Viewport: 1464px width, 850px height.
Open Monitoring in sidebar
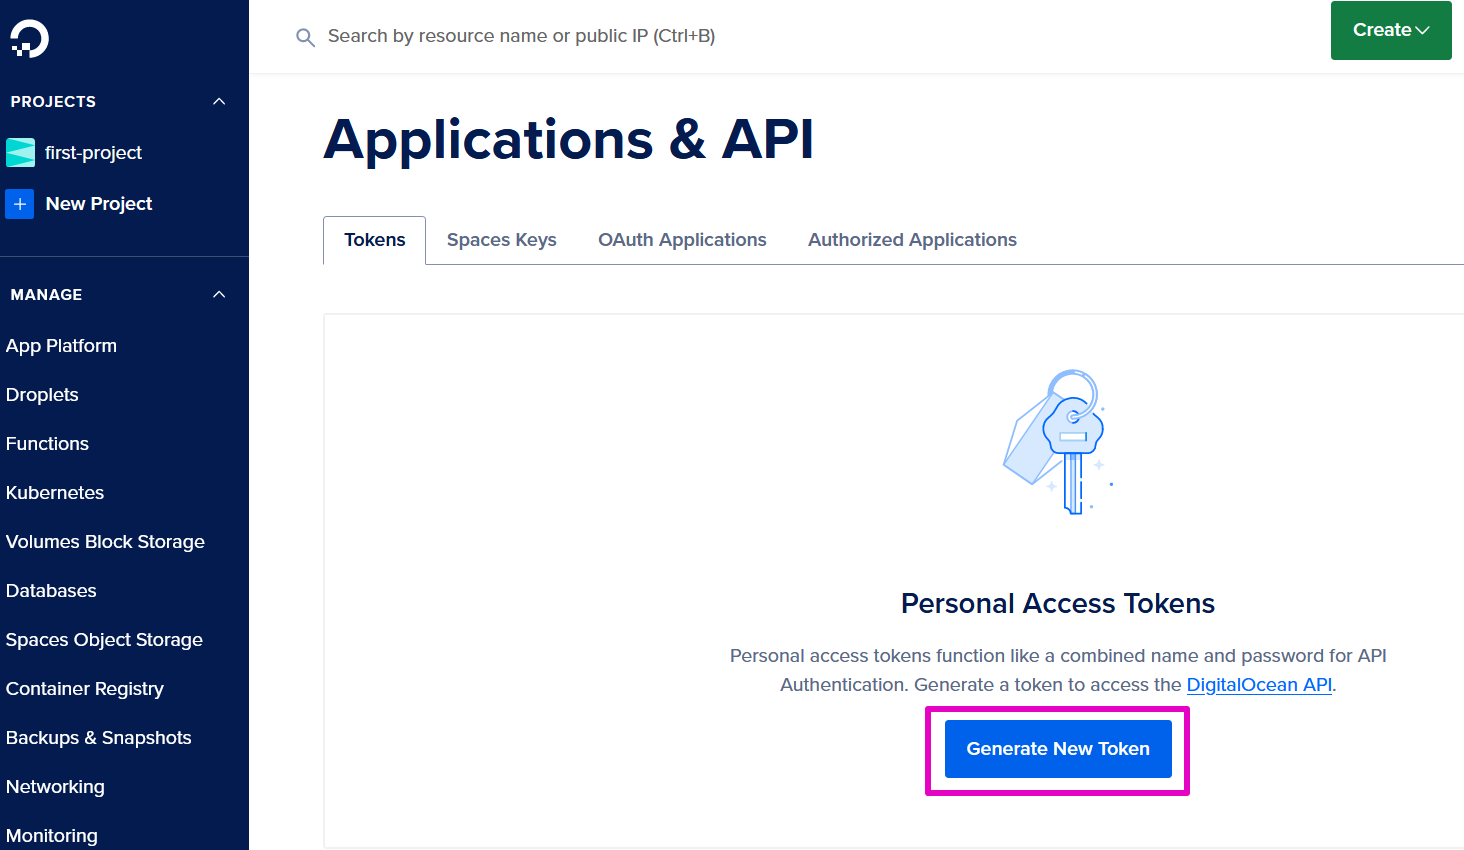tap(52, 836)
